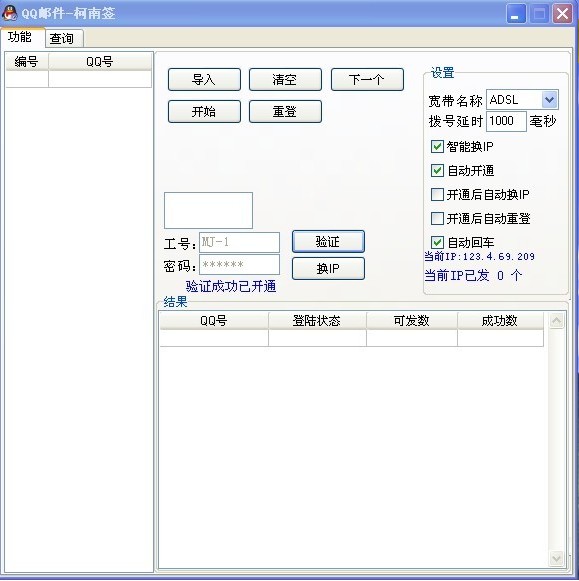Click the 重登 button

pos(285,112)
